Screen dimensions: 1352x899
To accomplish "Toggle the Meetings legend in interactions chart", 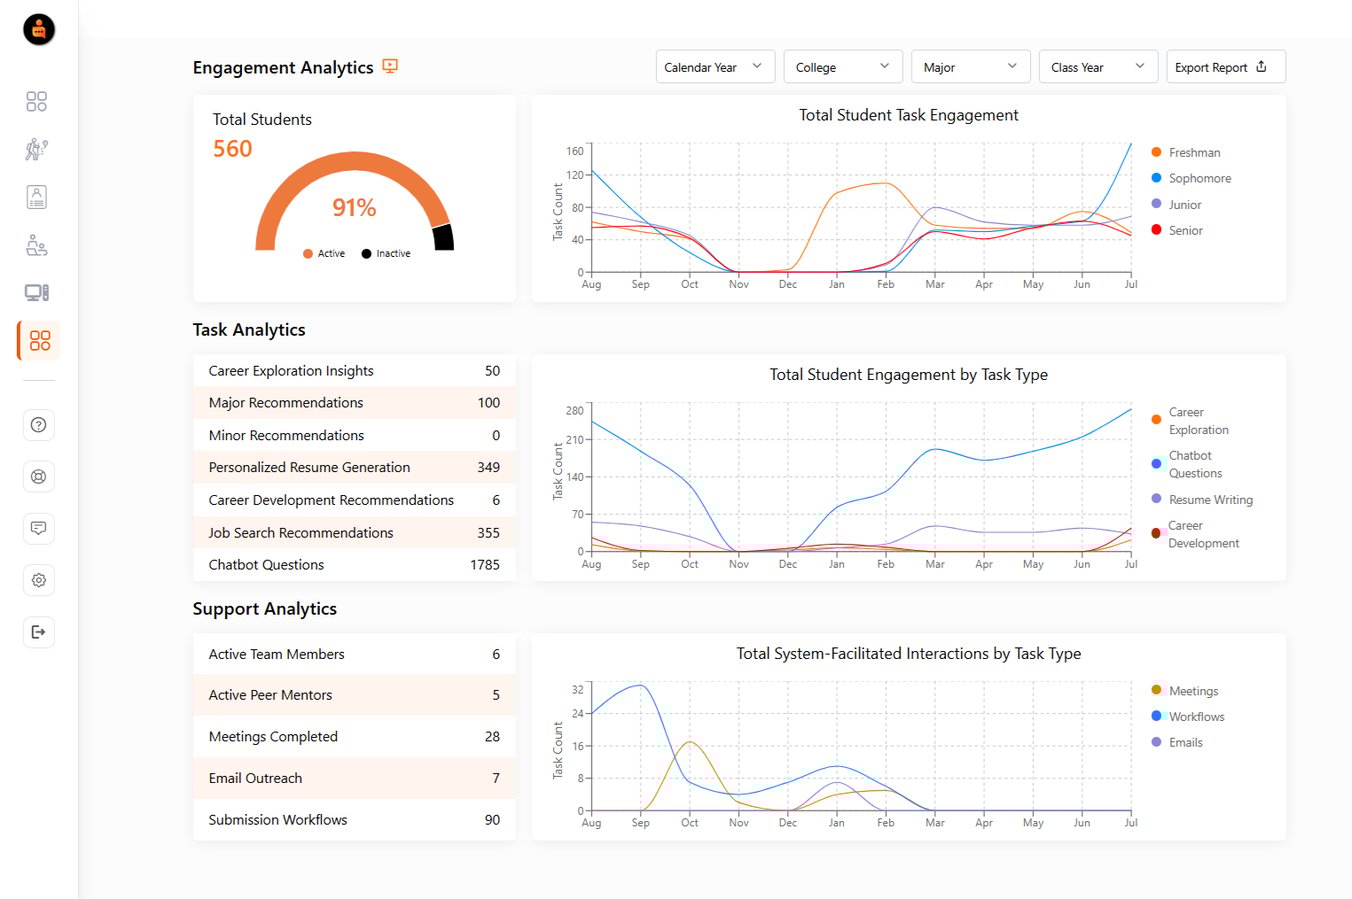I will pyautogui.click(x=1186, y=690).
